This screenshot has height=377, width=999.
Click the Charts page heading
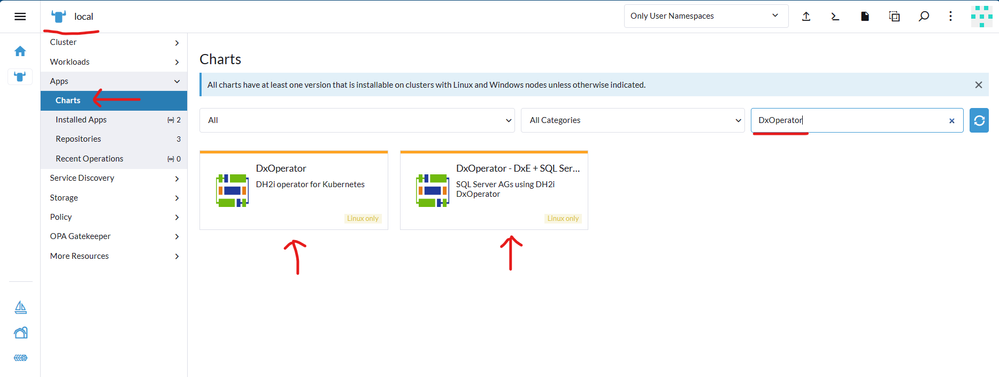pos(220,60)
